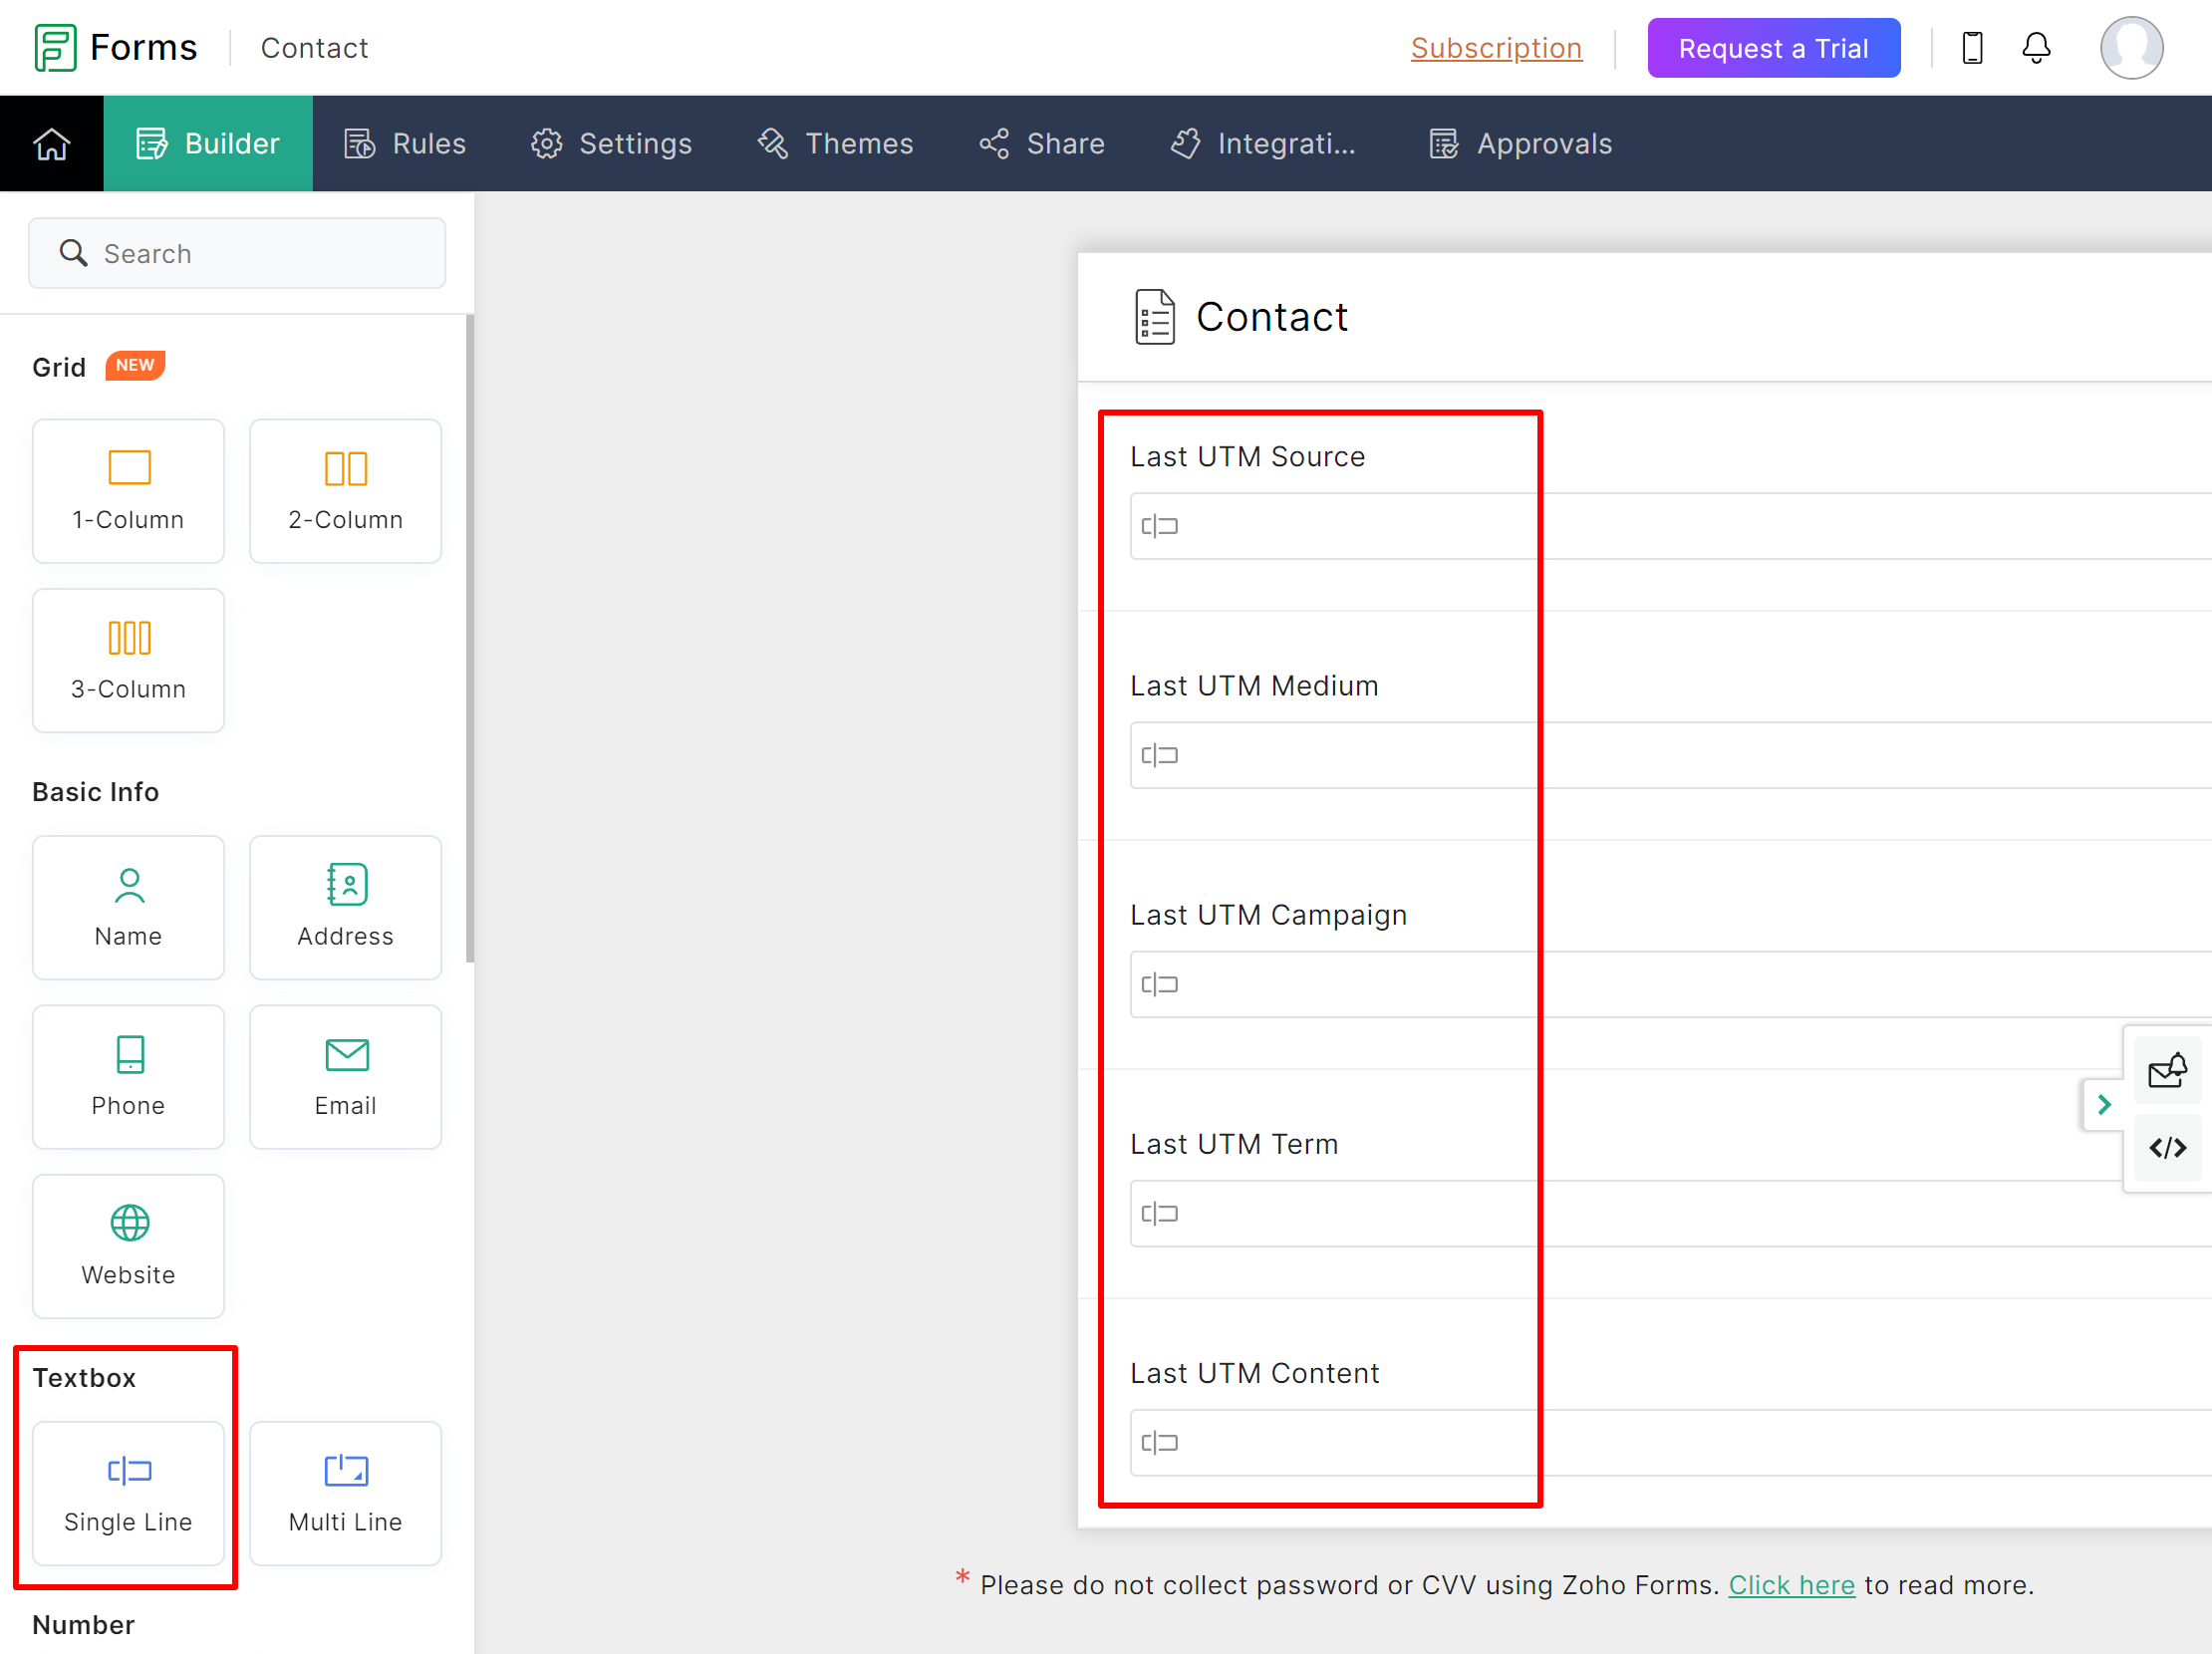Viewport: 2212px width, 1654px height.
Task: Switch to the Builder tab
Action: click(208, 144)
